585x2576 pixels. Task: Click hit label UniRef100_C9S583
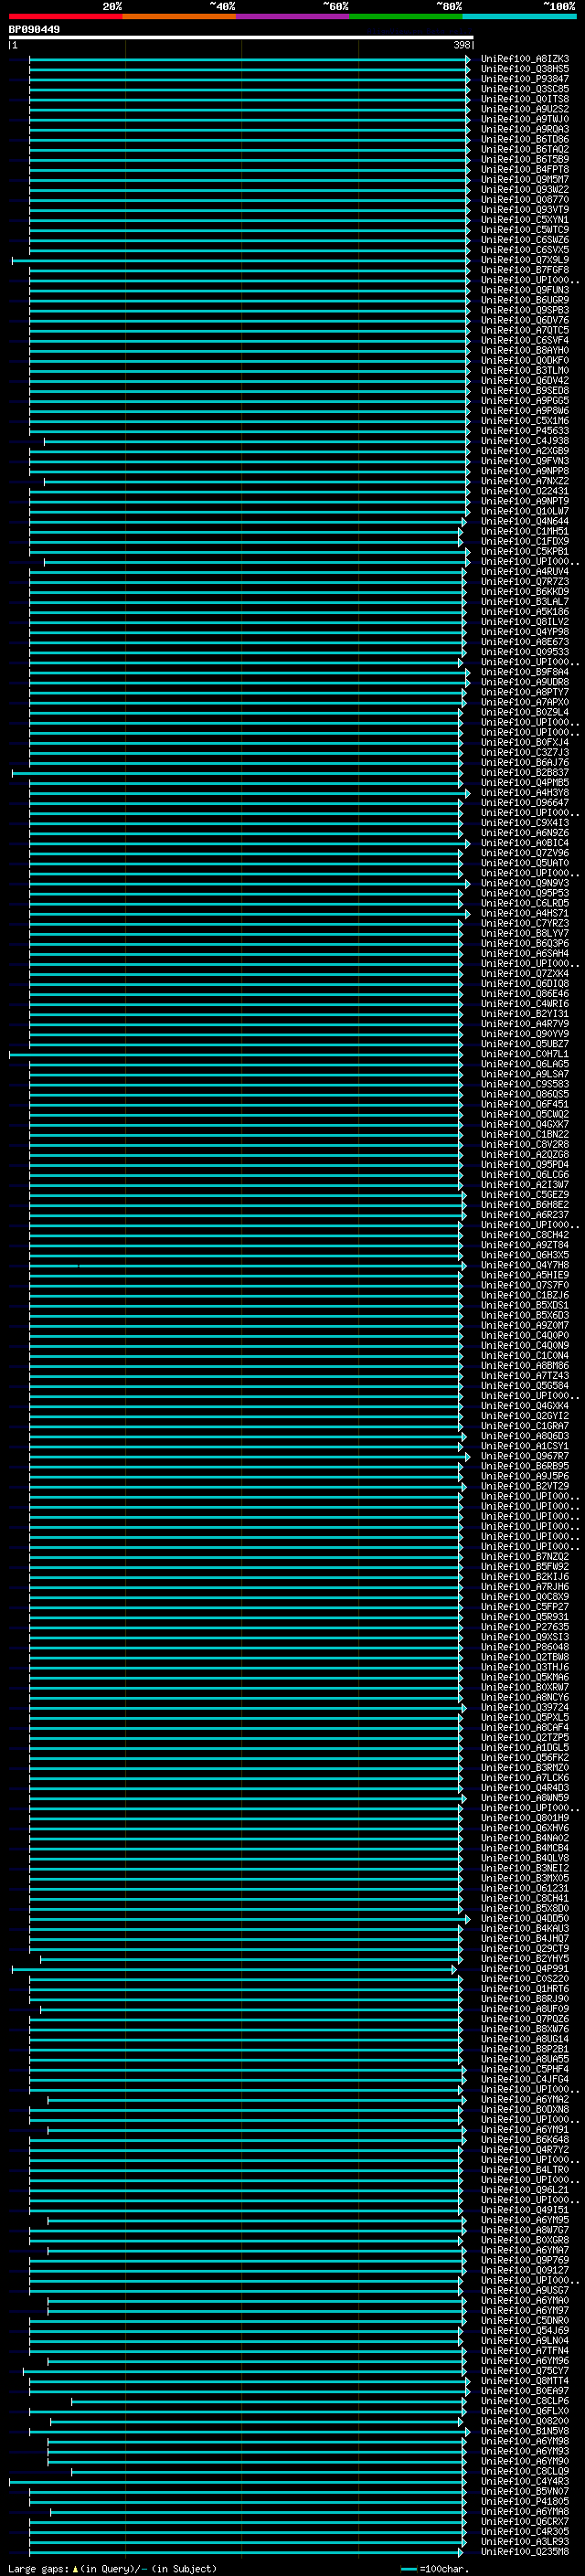point(525,1084)
